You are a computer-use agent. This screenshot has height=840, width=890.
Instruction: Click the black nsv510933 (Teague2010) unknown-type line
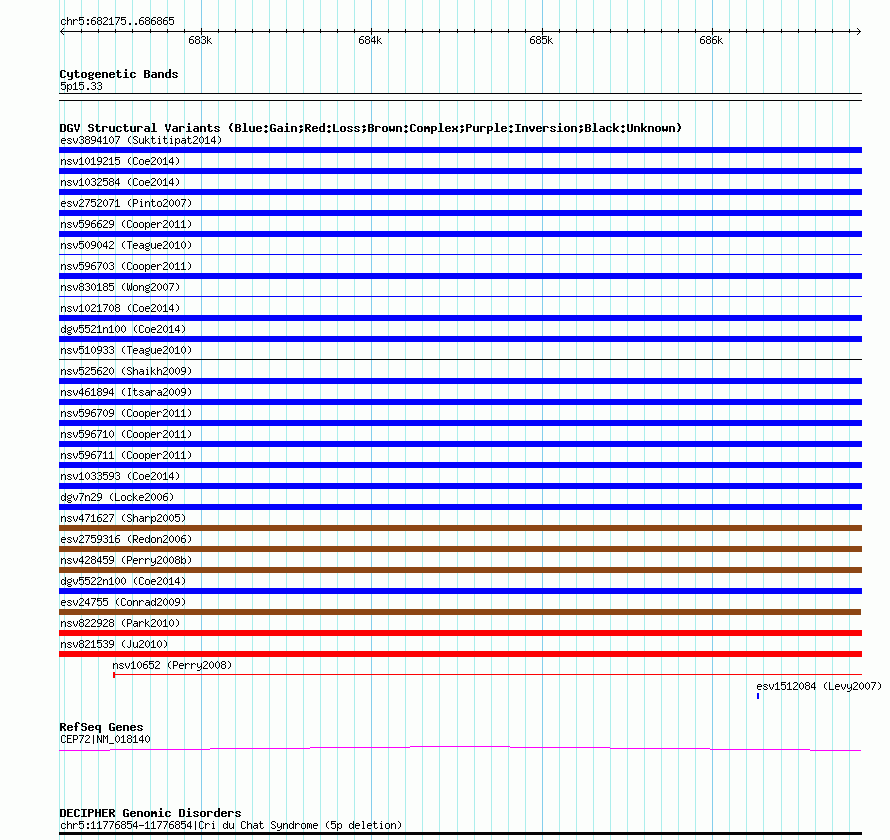click(x=460, y=359)
